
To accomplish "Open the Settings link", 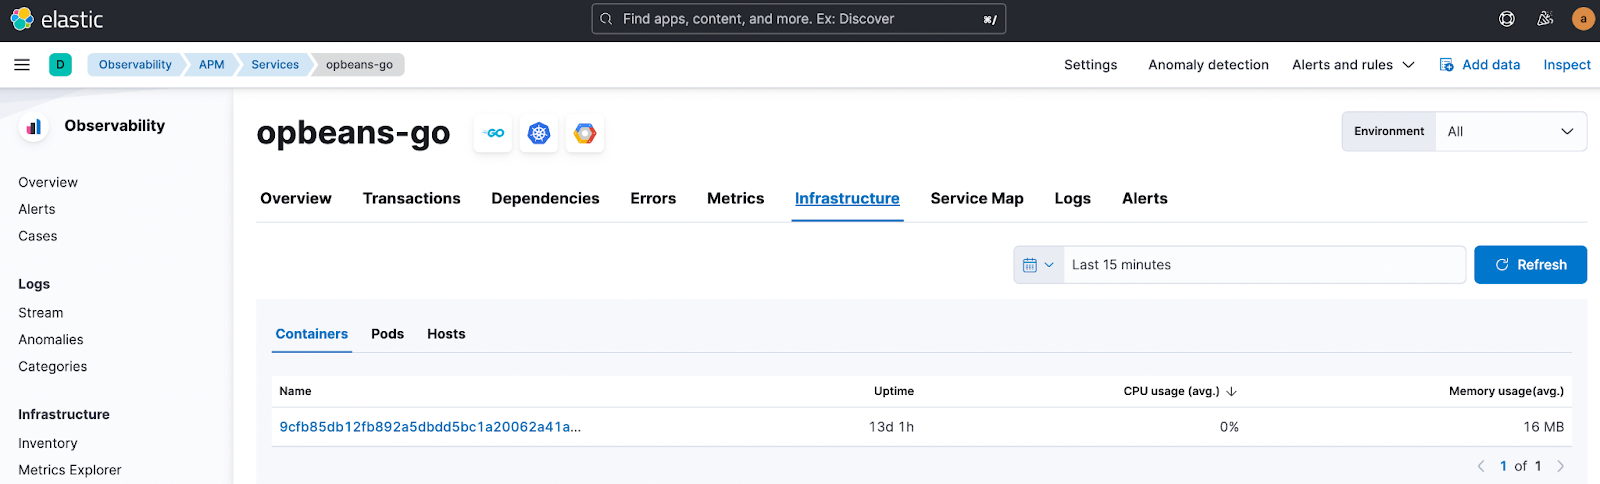I will 1090,65.
